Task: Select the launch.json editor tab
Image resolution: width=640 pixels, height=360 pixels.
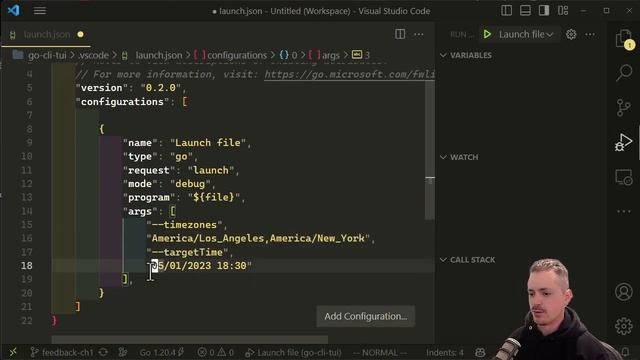Action: 47,35
